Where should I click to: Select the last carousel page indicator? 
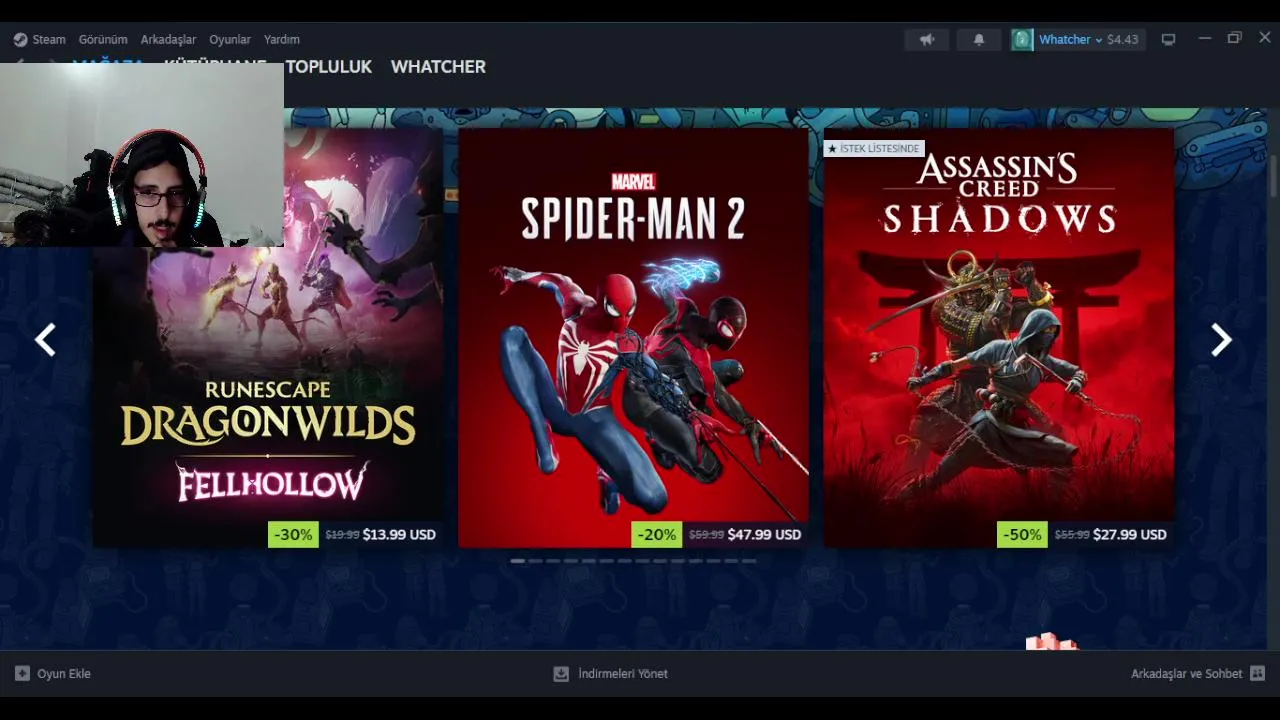coord(749,561)
